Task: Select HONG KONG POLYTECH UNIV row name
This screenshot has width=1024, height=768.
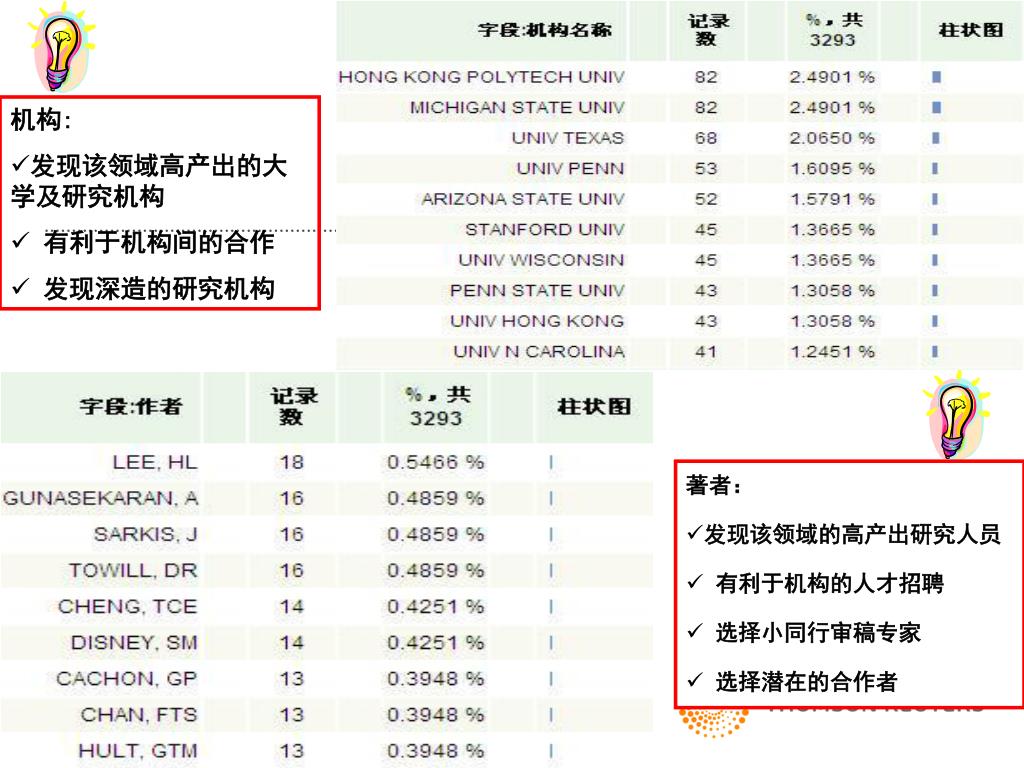Action: point(481,77)
